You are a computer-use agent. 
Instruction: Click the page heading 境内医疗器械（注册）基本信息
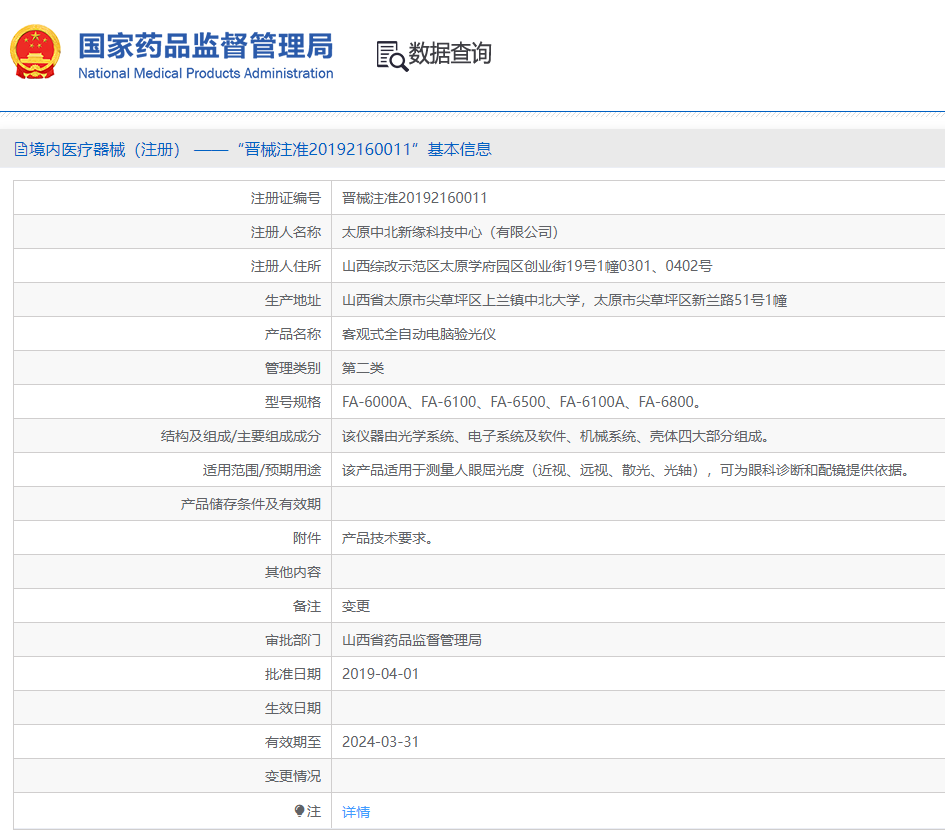point(260,149)
